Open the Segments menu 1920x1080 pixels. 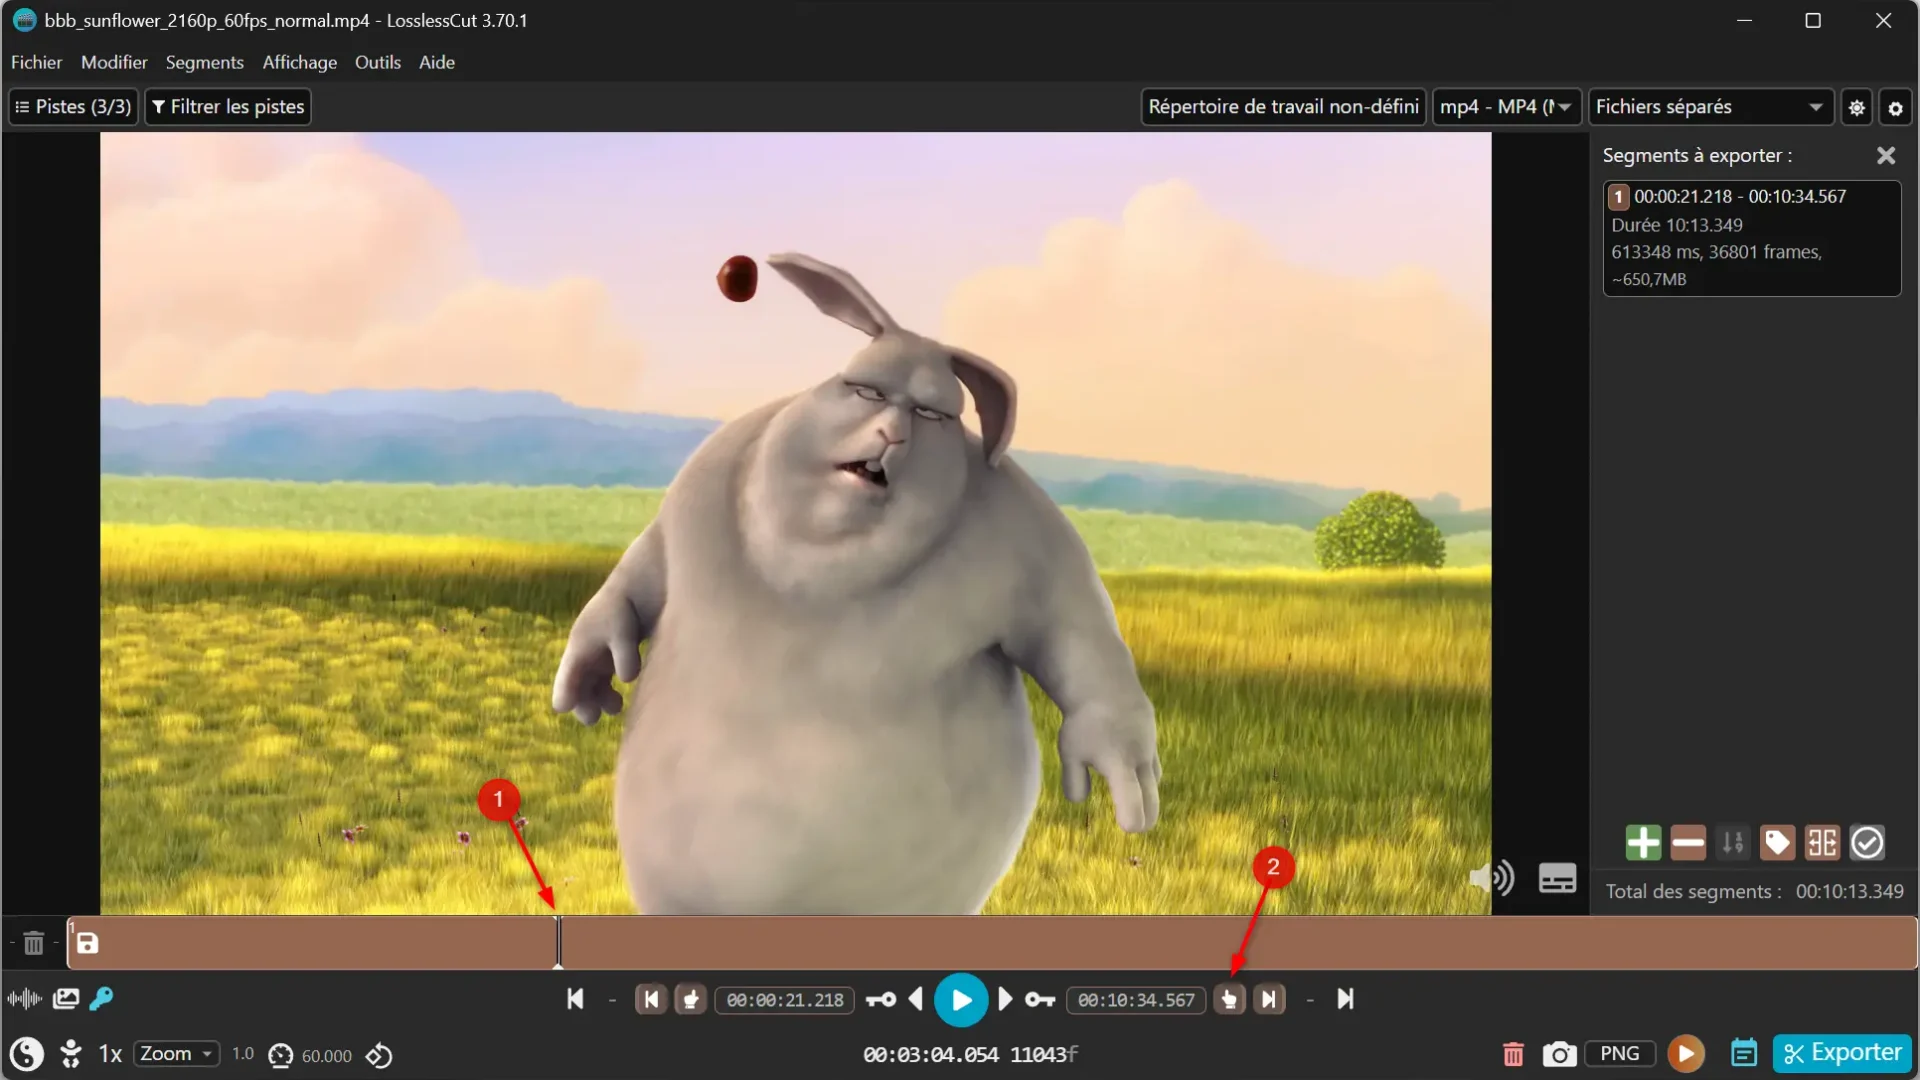(x=204, y=62)
